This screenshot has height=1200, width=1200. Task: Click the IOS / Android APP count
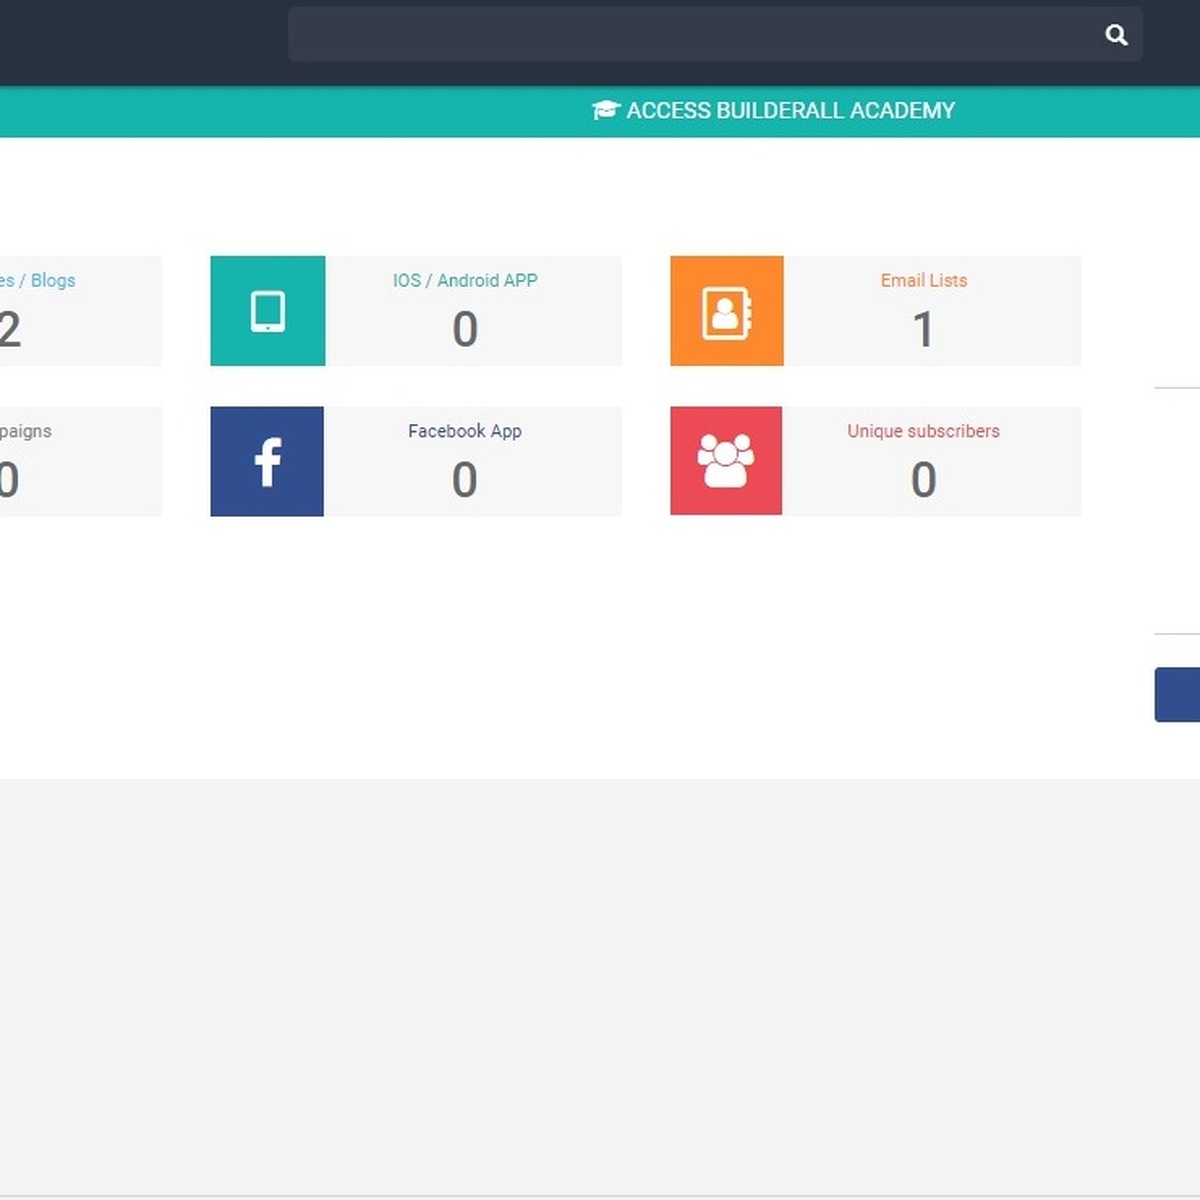point(465,330)
